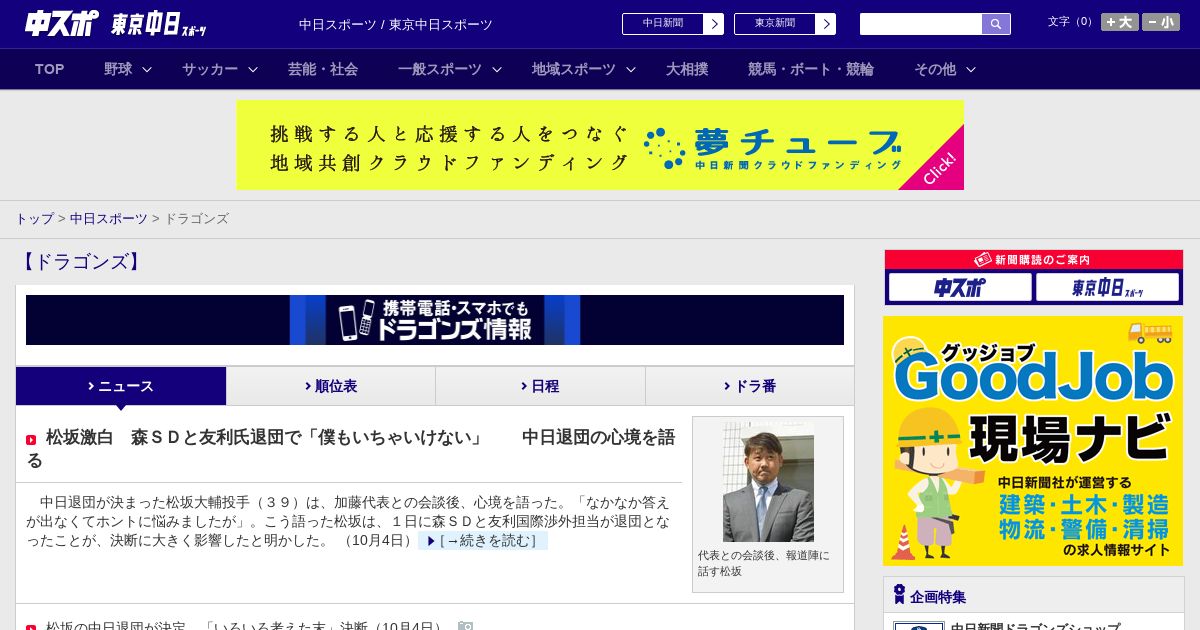Open the 地域スポーツ menu
This screenshot has height=630, width=1200.
[x=574, y=69]
